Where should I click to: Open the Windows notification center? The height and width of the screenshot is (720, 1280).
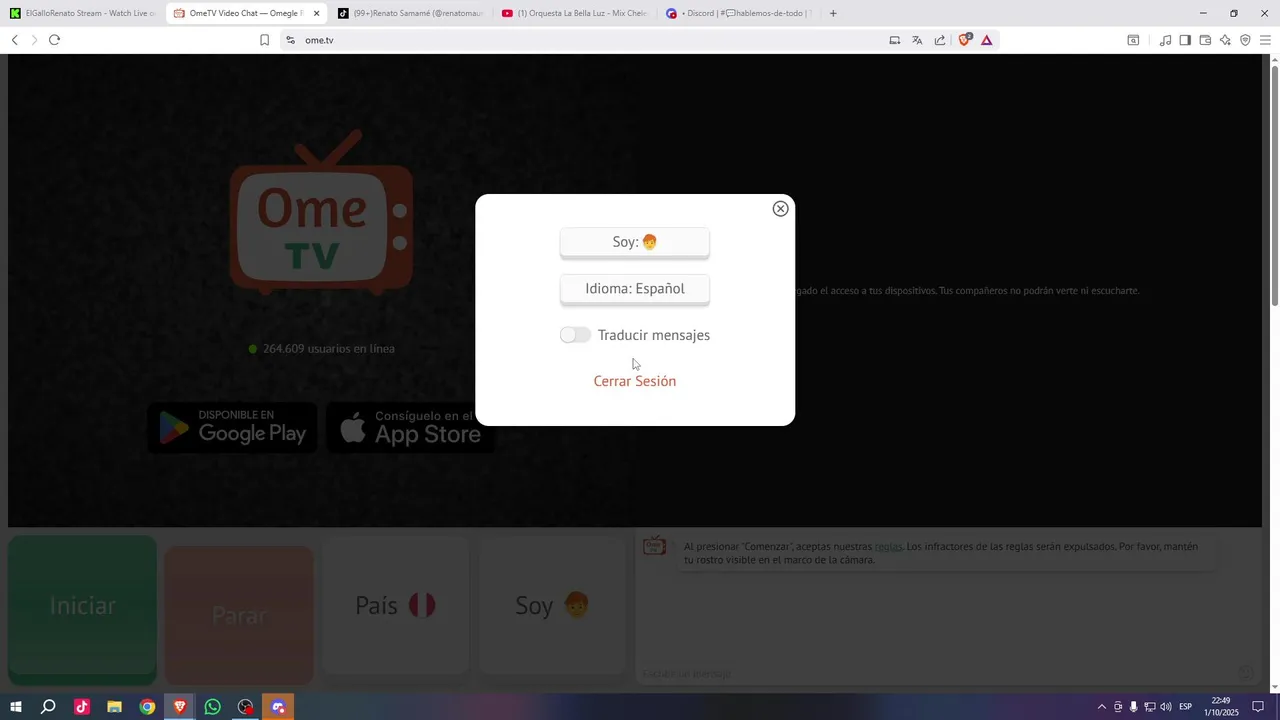click(1258, 707)
